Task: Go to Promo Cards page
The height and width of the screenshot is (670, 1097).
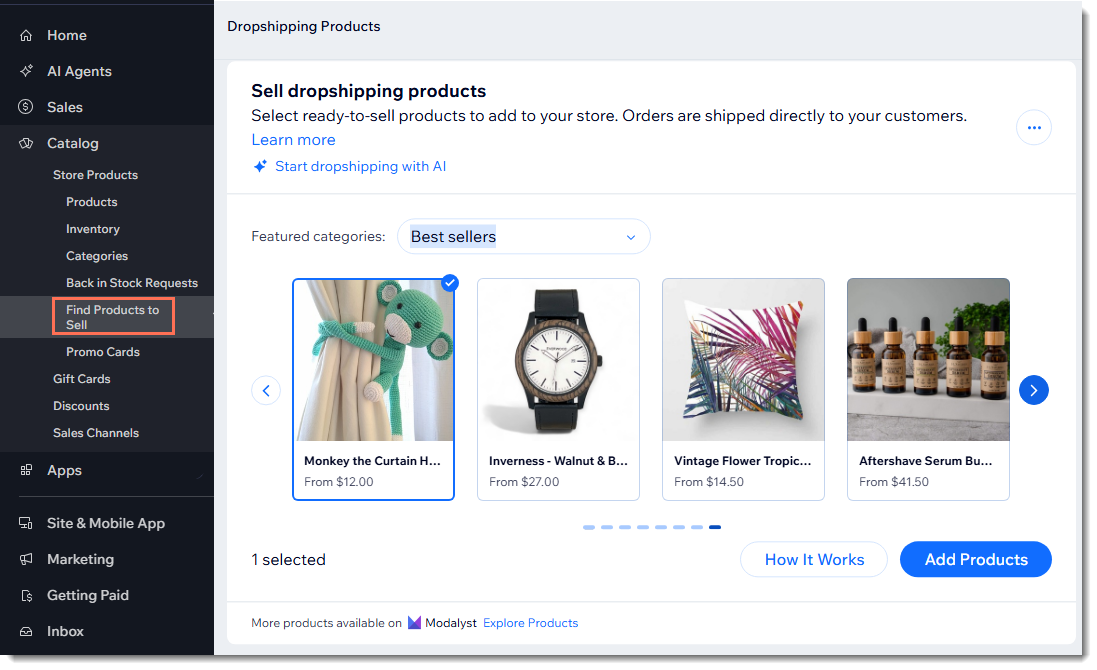Action: [x=103, y=352]
